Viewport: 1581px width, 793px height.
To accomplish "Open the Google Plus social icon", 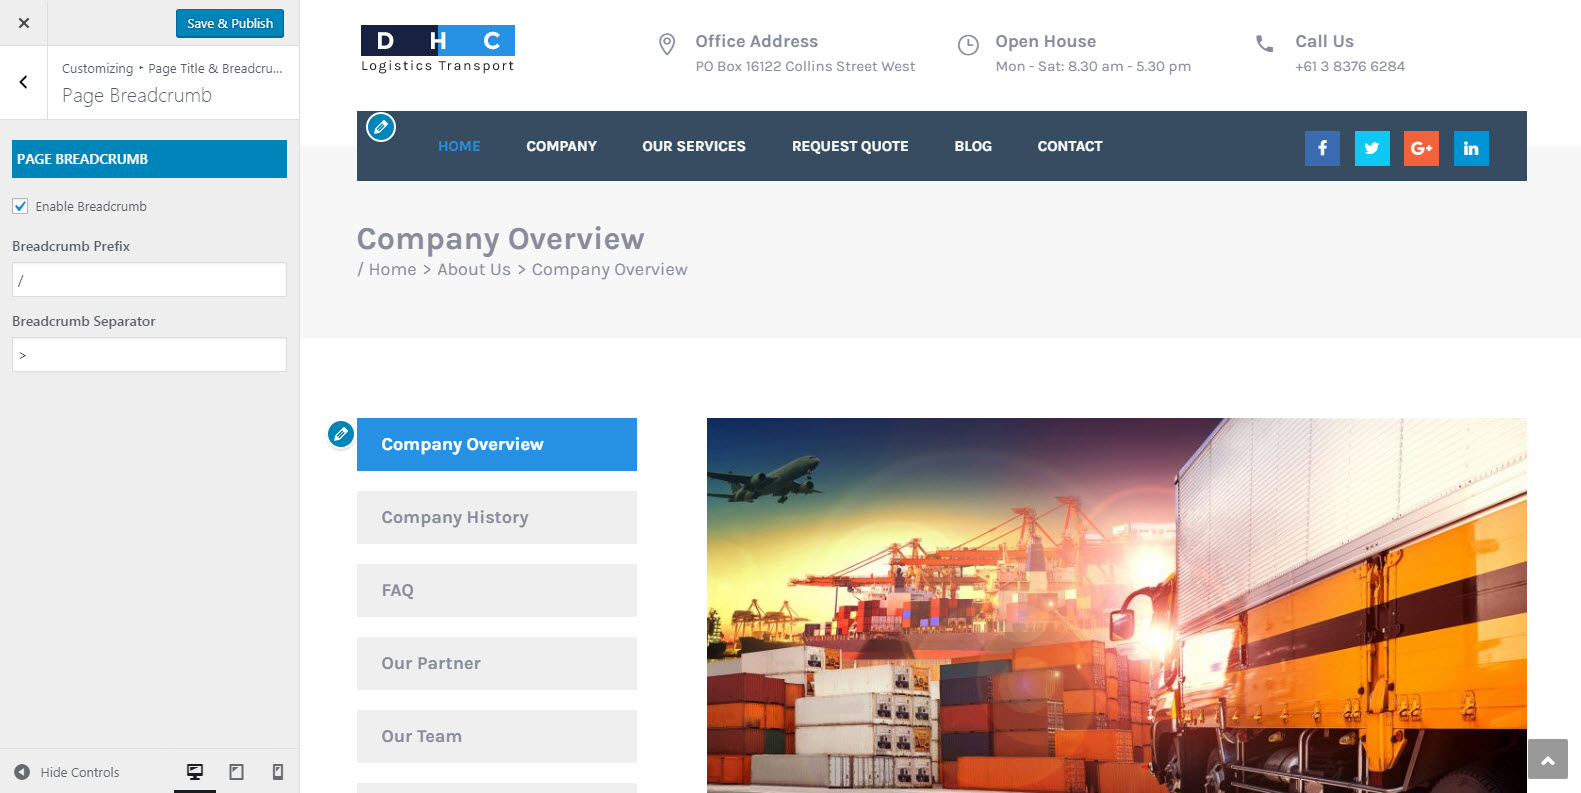I will (1421, 148).
